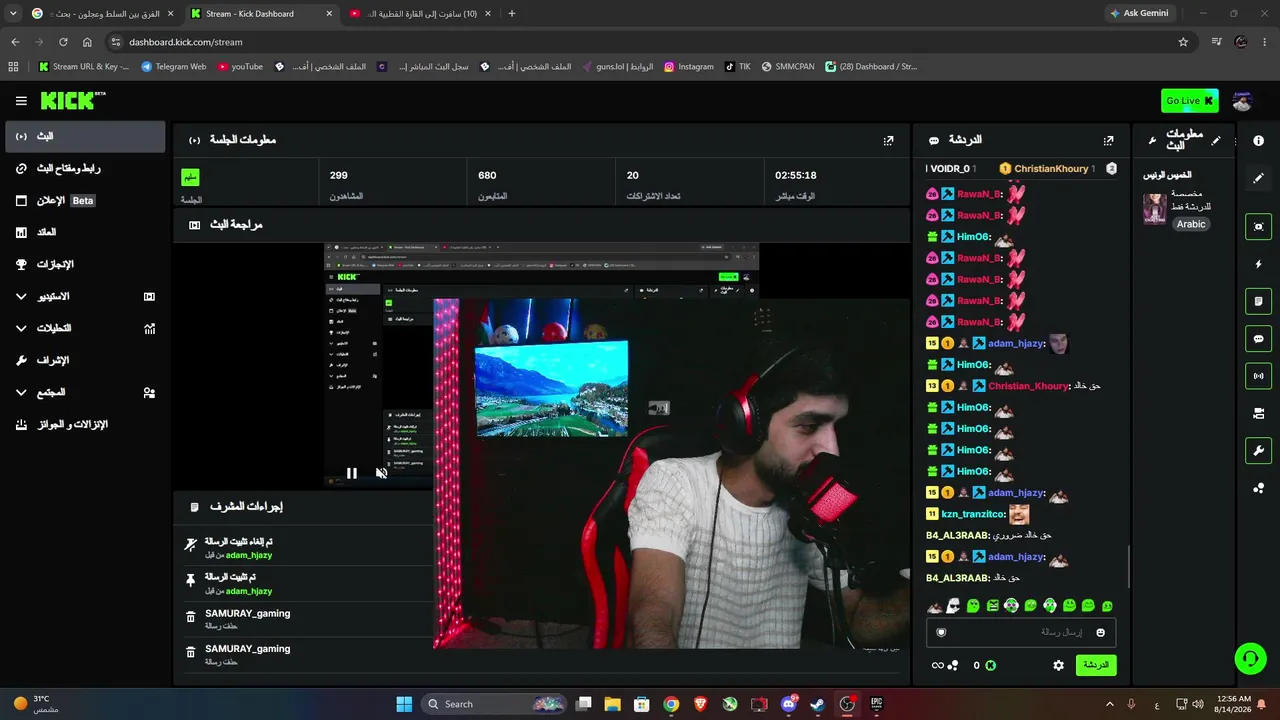The height and width of the screenshot is (720, 1280).
Task: Open the Windows Start menu
Action: pos(404,704)
